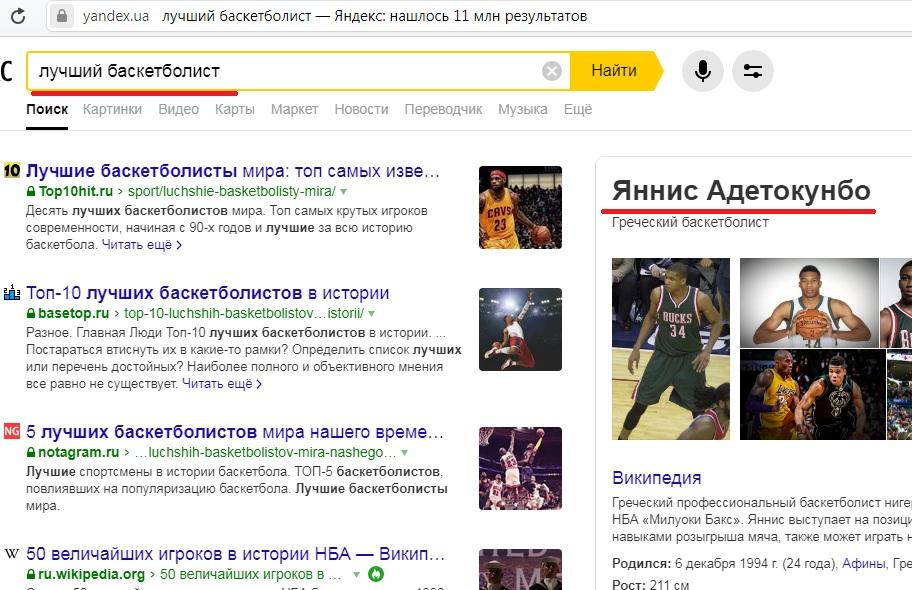The width and height of the screenshot is (912, 590).
Task: Open the Ещё menu in search tabs
Action: pyautogui.click(x=577, y=109)
